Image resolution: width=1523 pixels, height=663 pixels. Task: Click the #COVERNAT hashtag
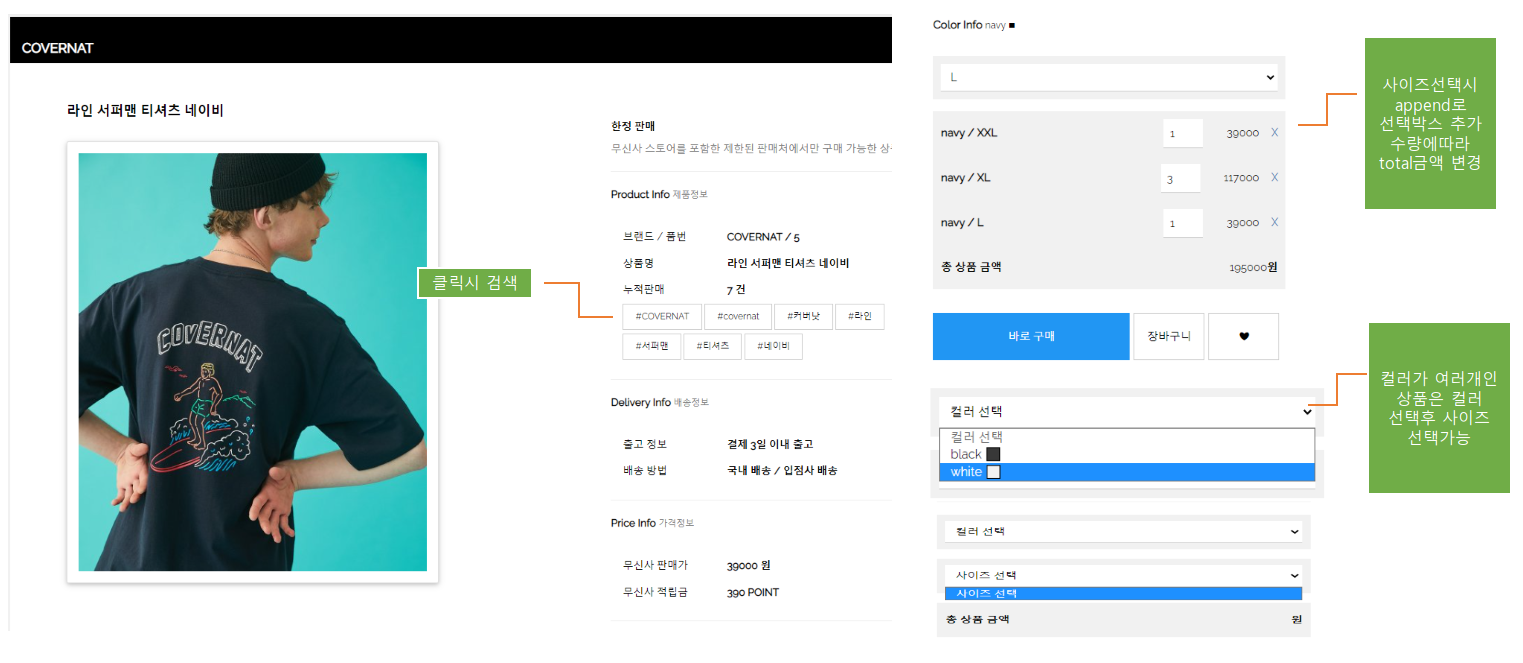coord(661,315)
